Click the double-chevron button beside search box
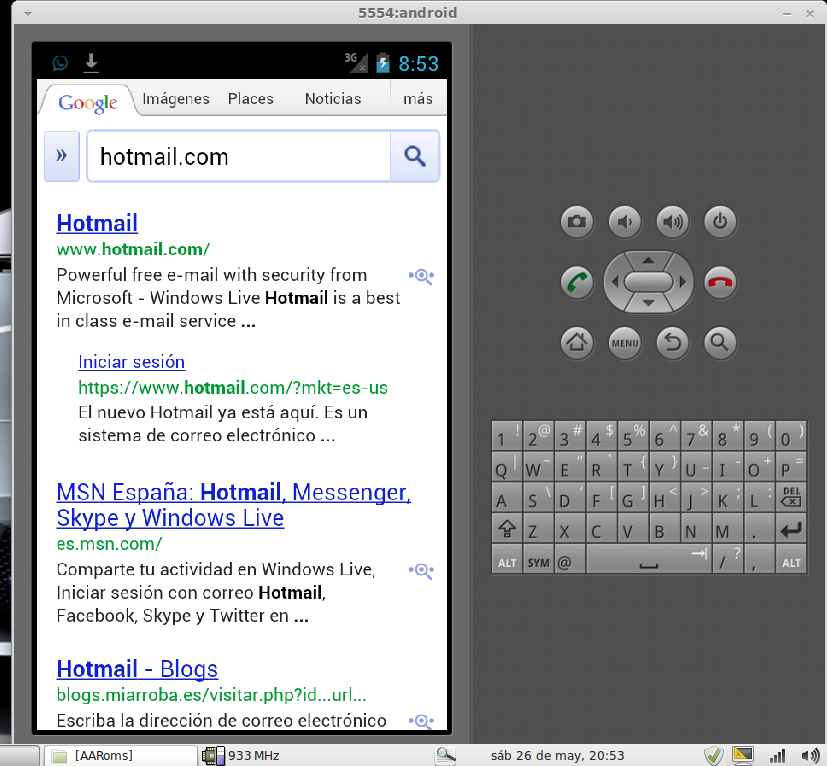The height and width of the screenshot is (766, 827). (62, 156)
